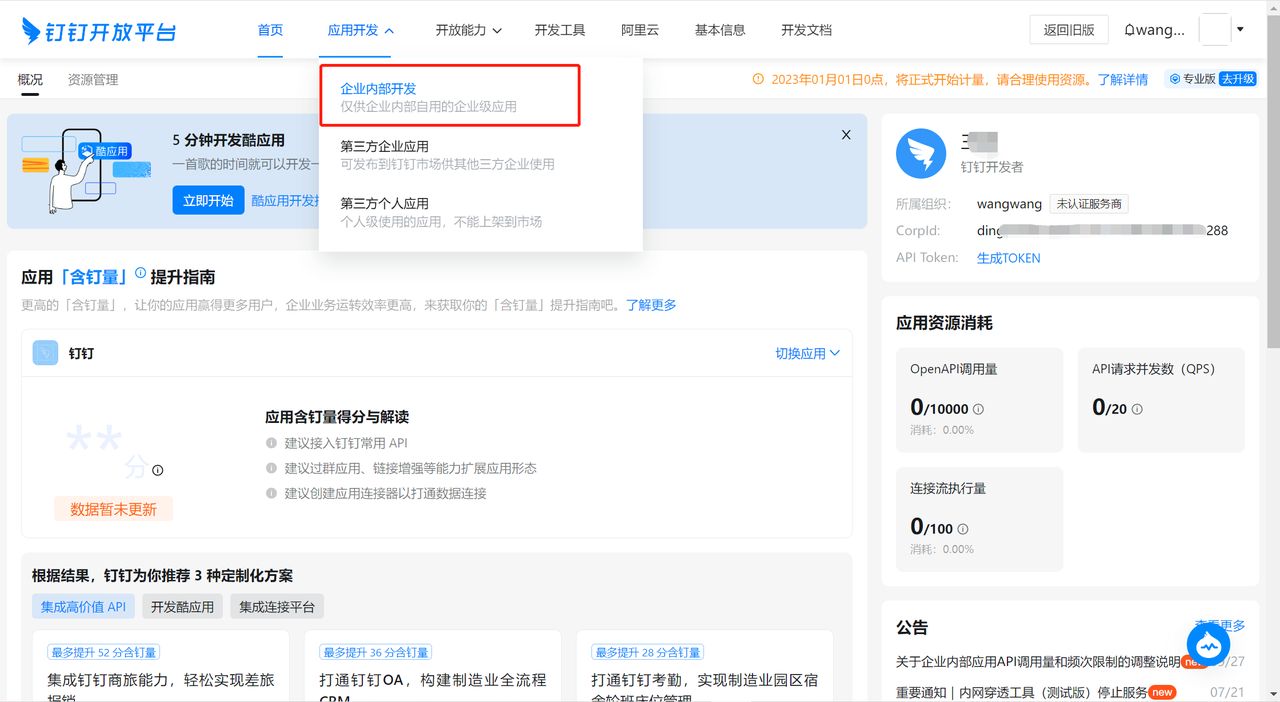Screen dimensions: 1280x702
Task: Expand the account dropdown arrow
Action: [x=1241, y=30]
